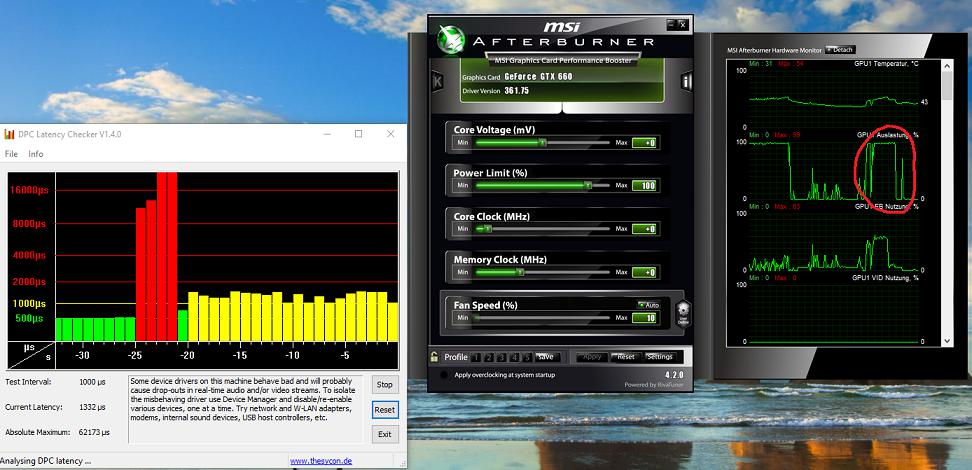The height and width of the screenshot is (470, 972).
Task: Open the File menu in DPC Latency Checker
Action: coord(11,154)
